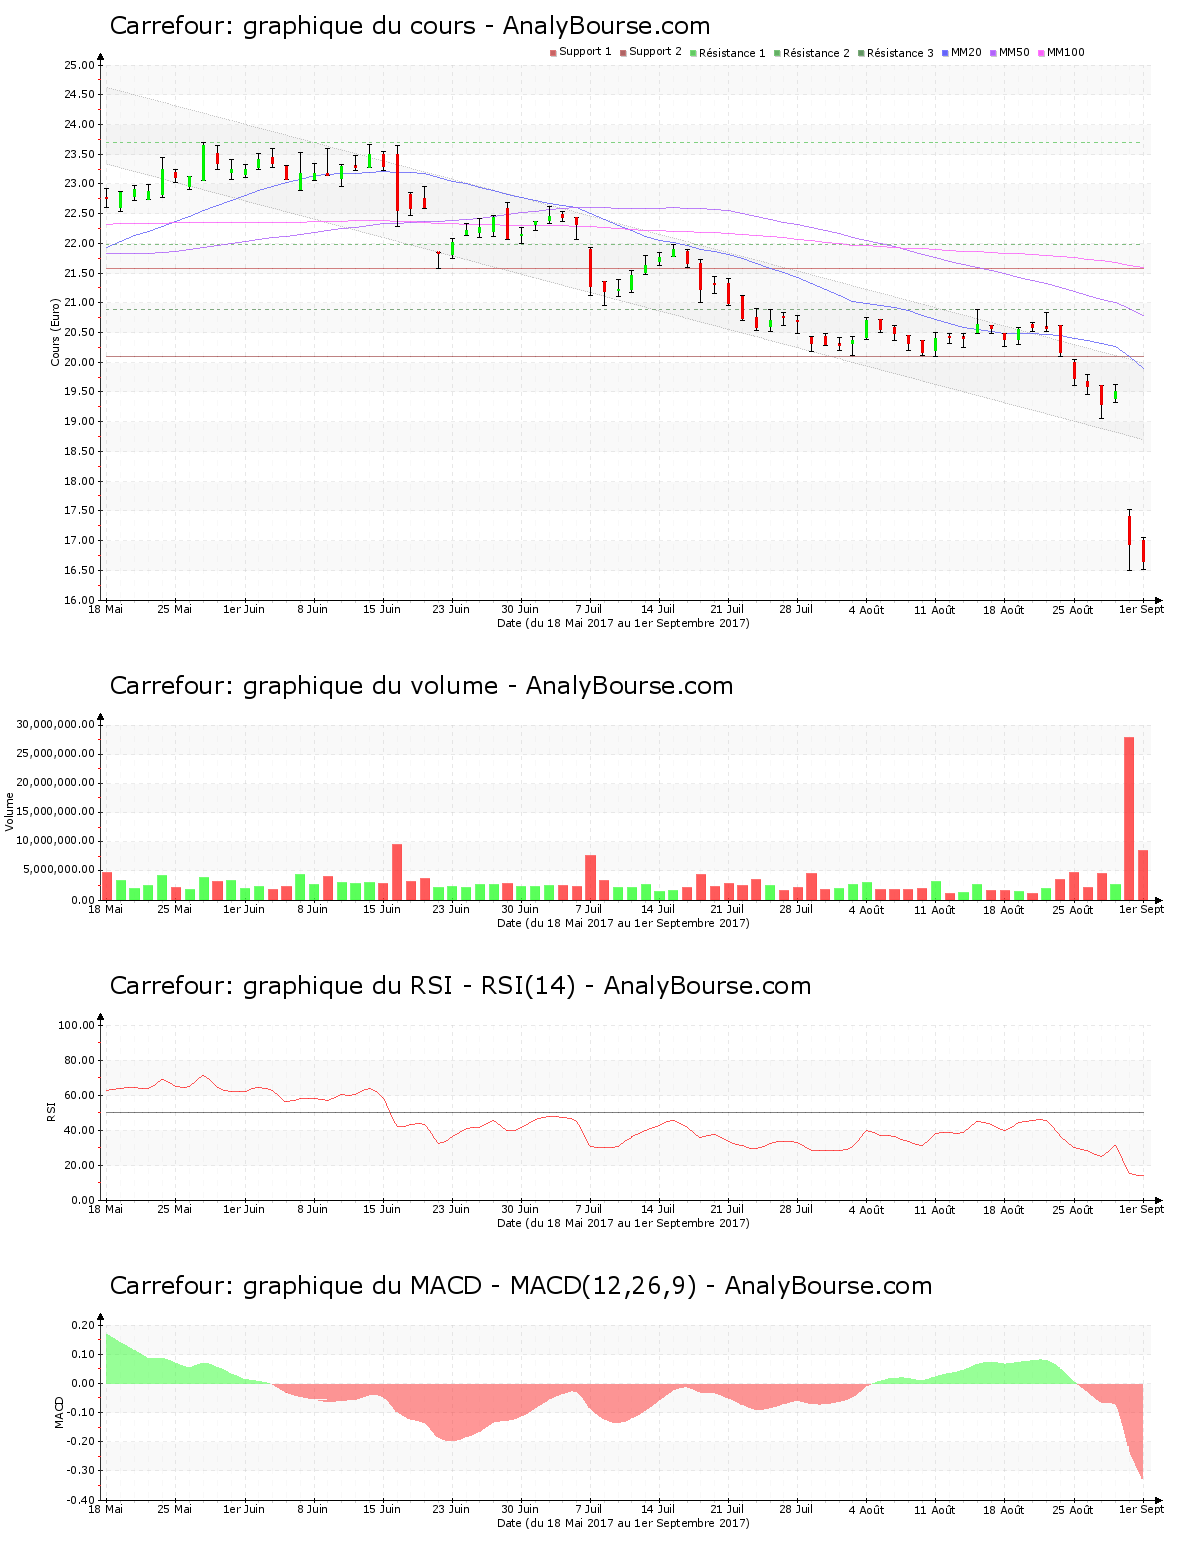Click '4 Août' date label on volume chart
The image size is (1200, 1550).
click(x=866, y=910)
